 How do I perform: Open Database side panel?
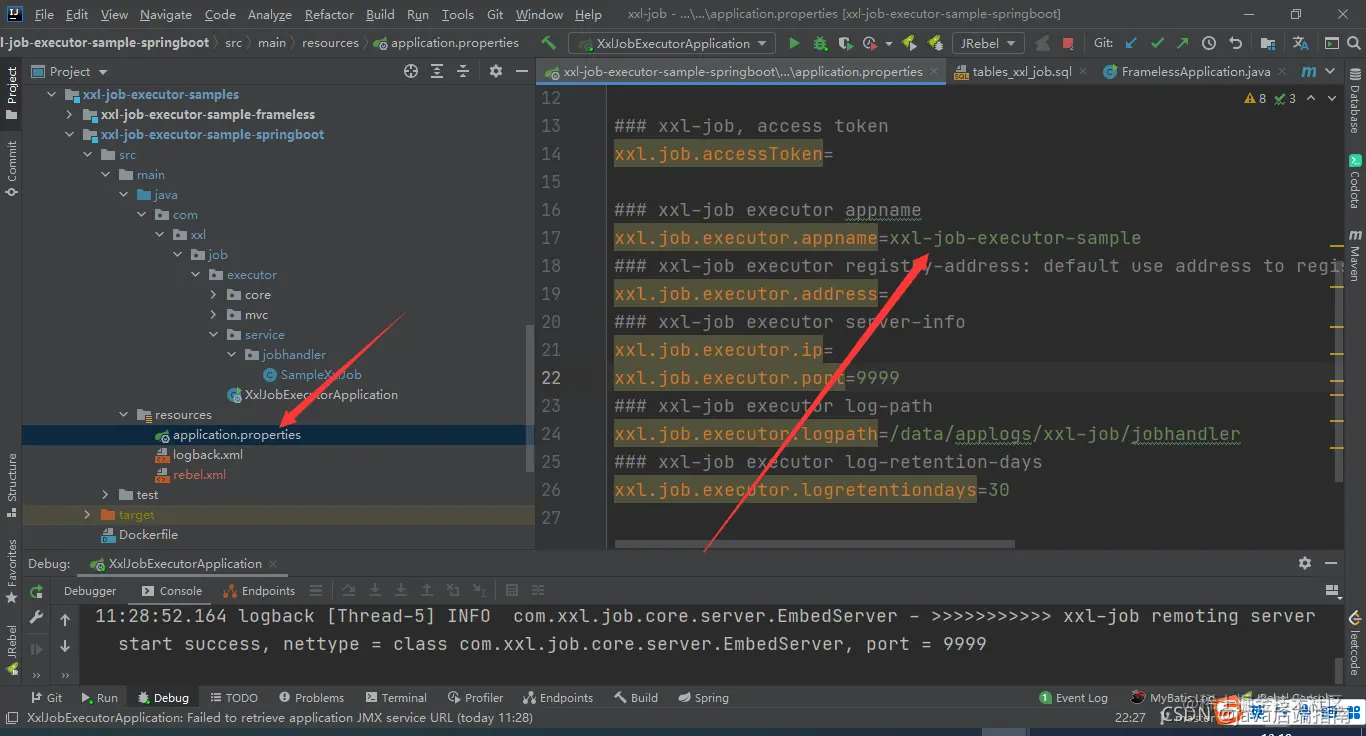(1355, 103)
